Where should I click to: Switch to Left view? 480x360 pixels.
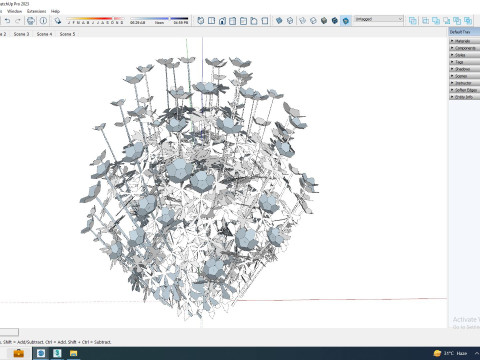pos(254,21)
